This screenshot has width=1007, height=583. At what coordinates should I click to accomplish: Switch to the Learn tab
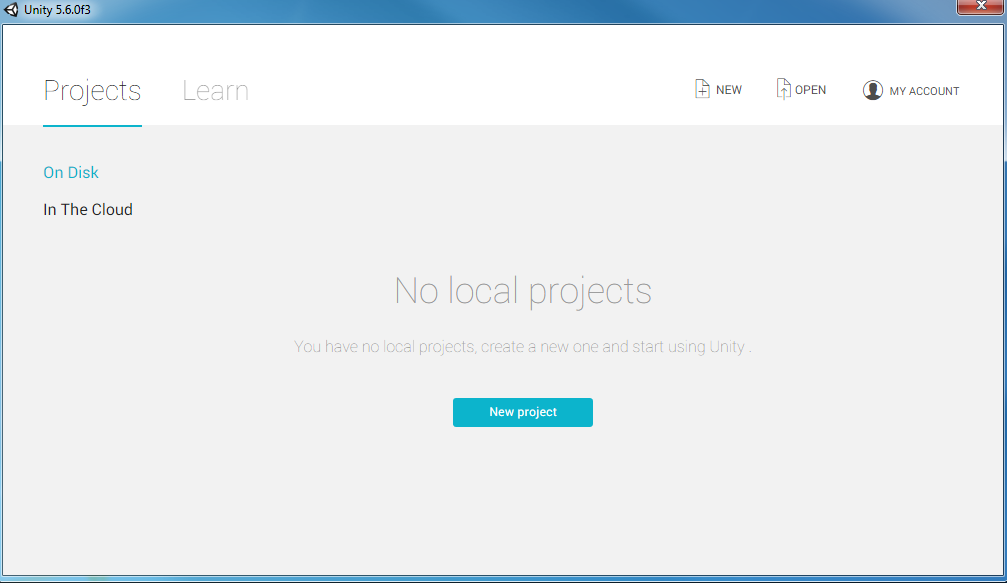215,91
